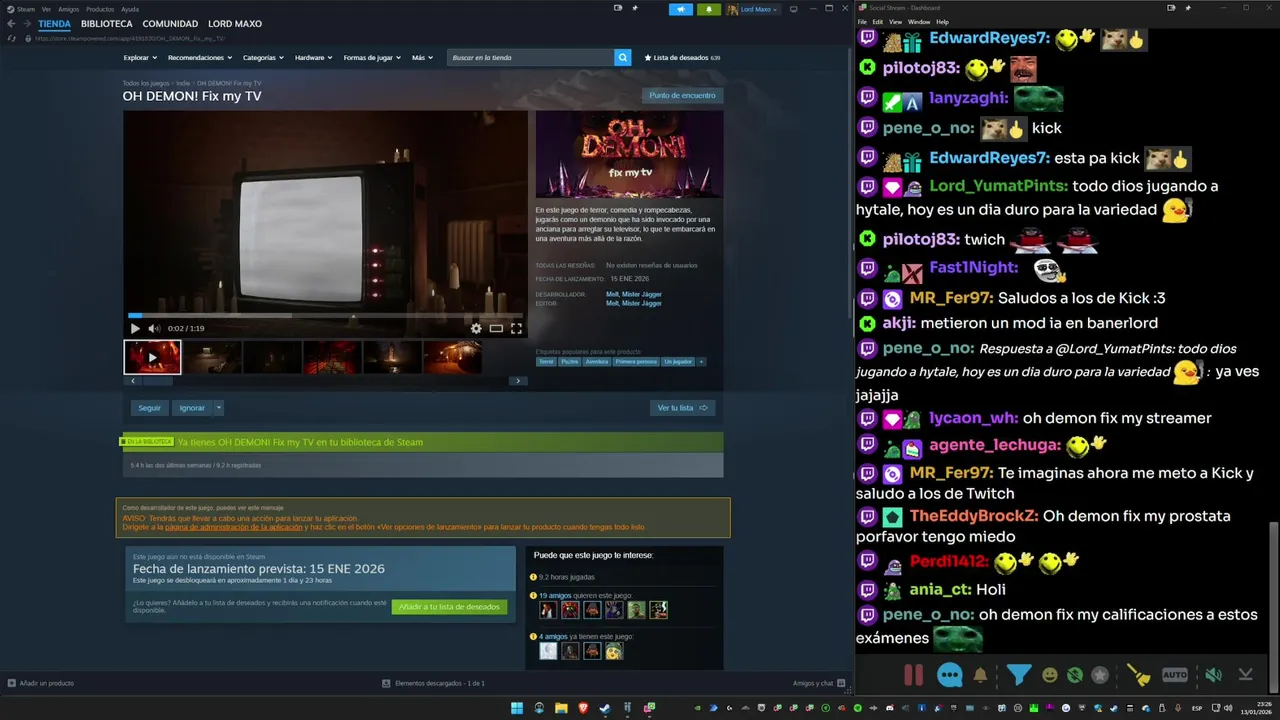Clear chat with the broom icon

(x=1139, y=675)
